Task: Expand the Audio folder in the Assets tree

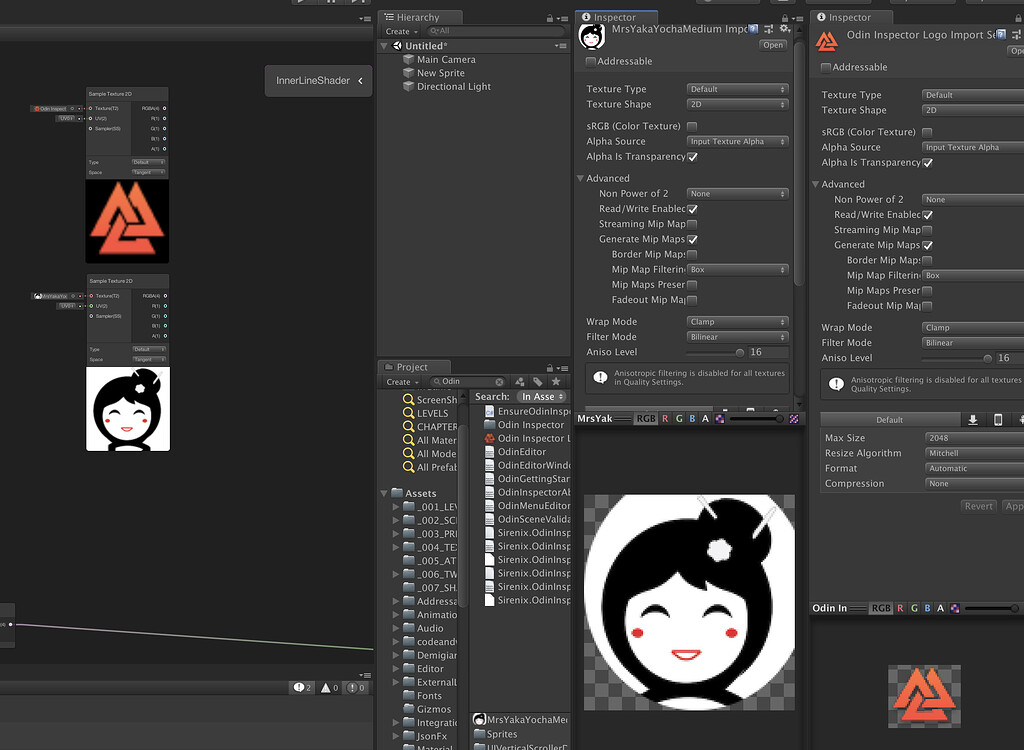Action: coord(396,628)
